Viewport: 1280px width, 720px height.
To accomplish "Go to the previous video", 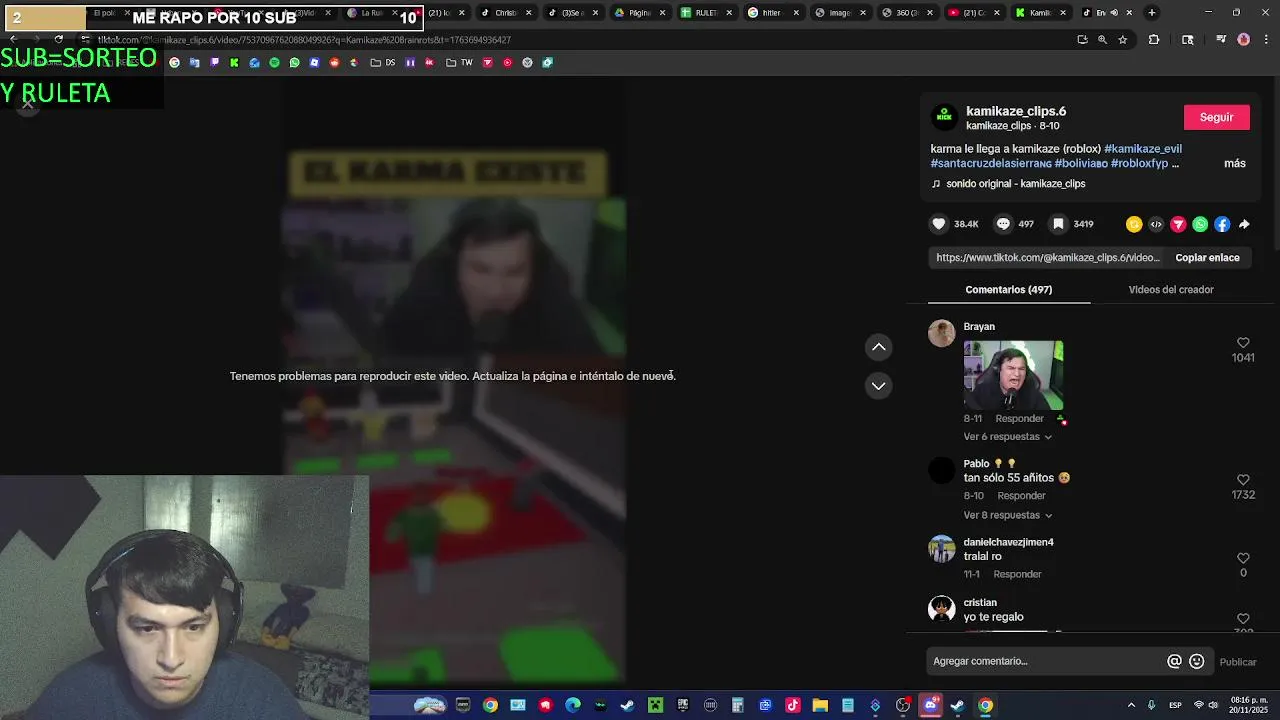I will 878,347.
